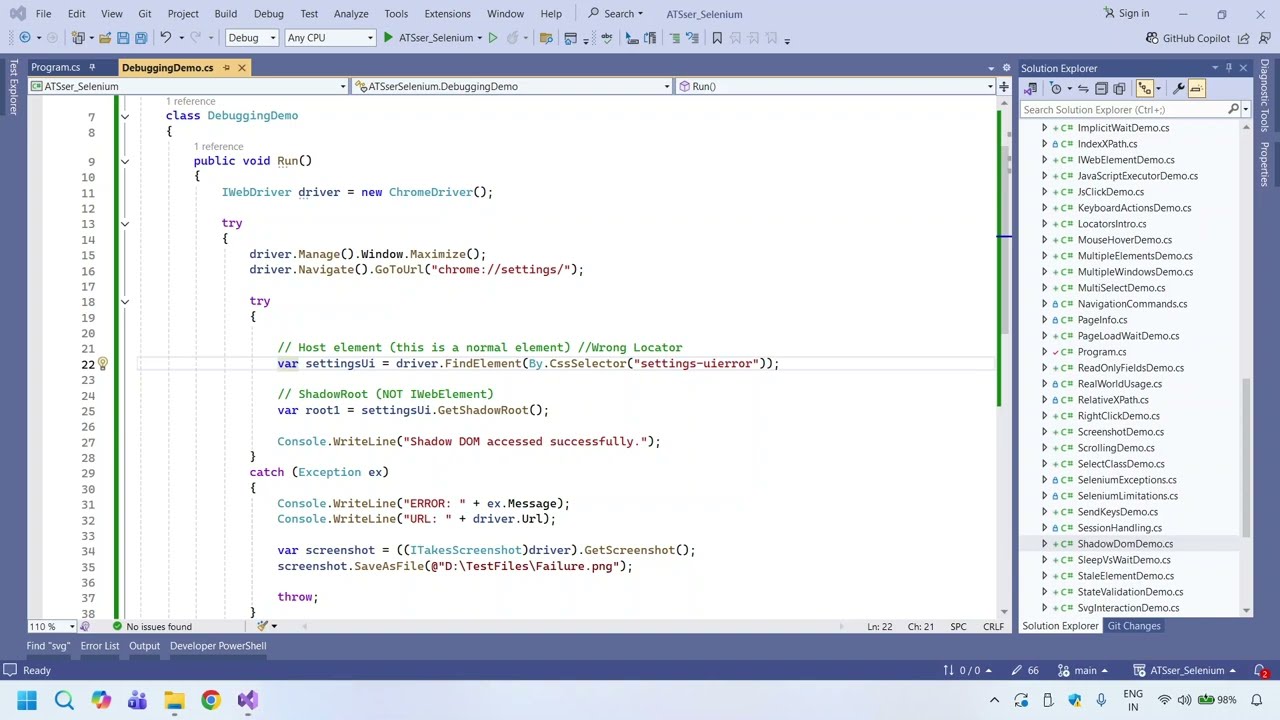
Task: Open the Output panel tab
Action: coord(144,646)
